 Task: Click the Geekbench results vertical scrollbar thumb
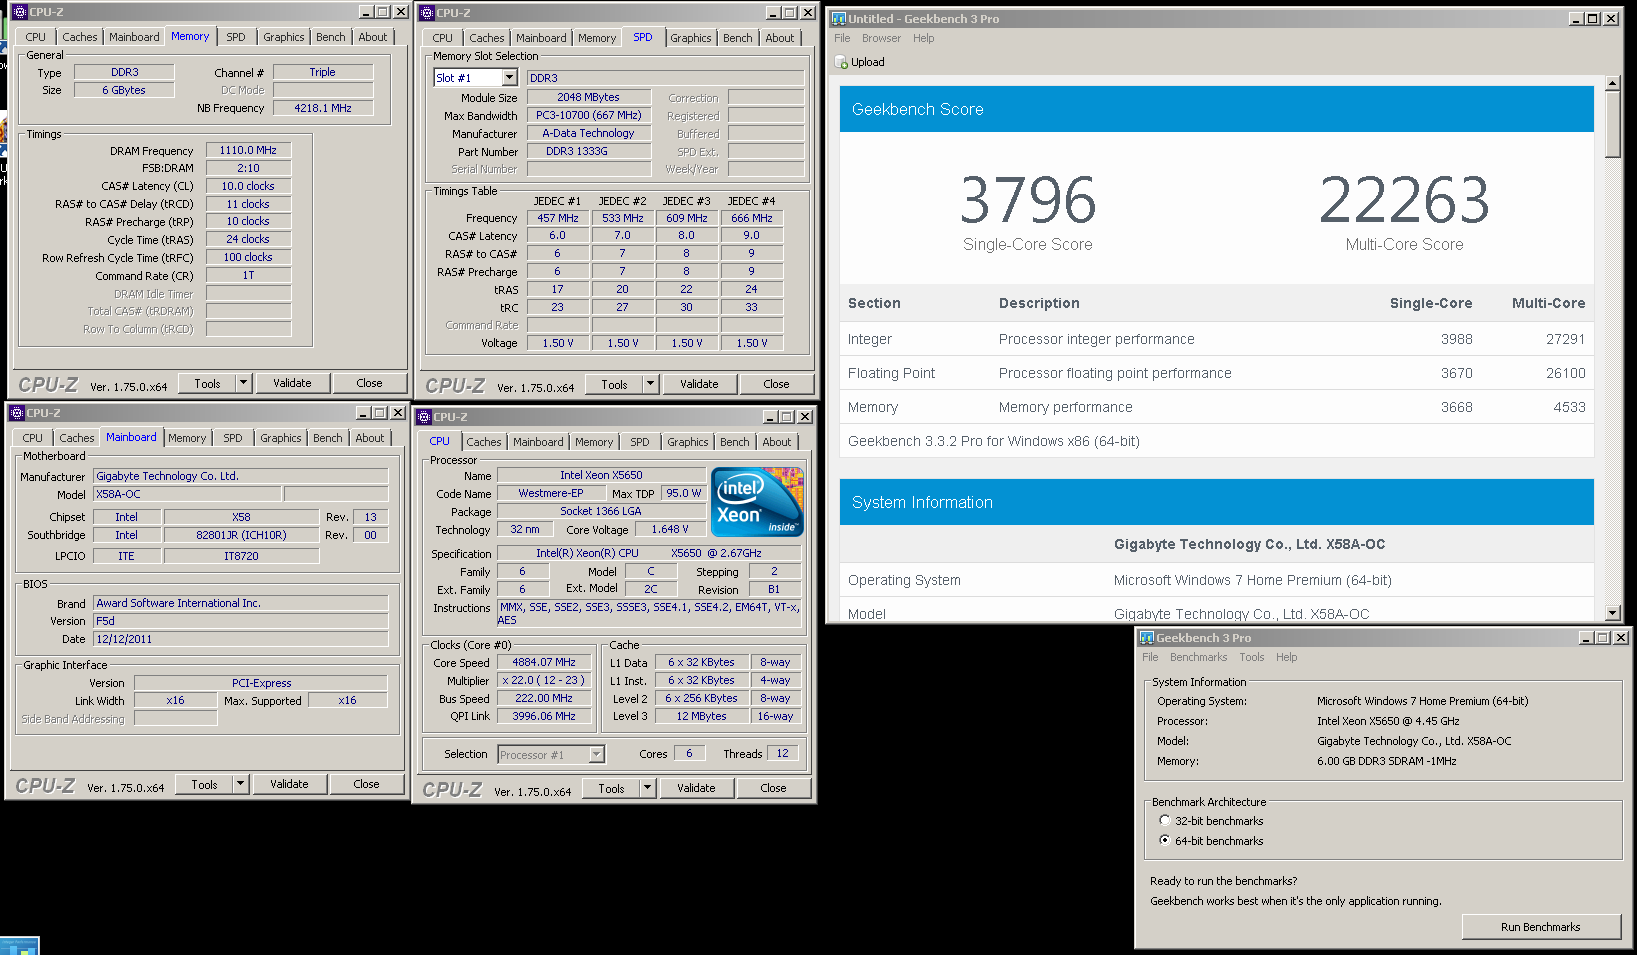pos(1612,124)
